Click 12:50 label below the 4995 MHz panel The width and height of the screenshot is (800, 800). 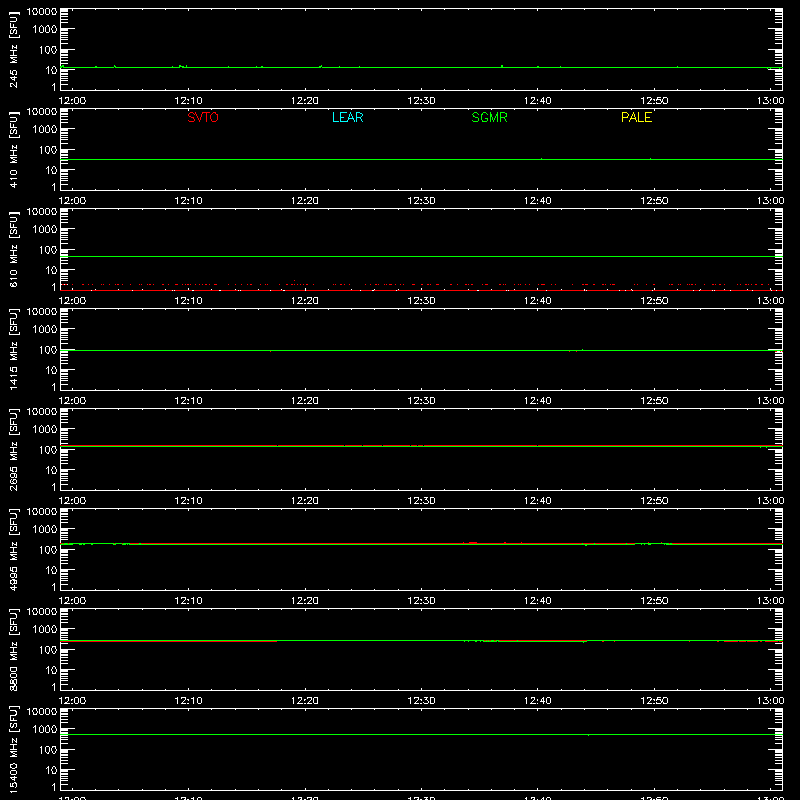pos(654,601)
